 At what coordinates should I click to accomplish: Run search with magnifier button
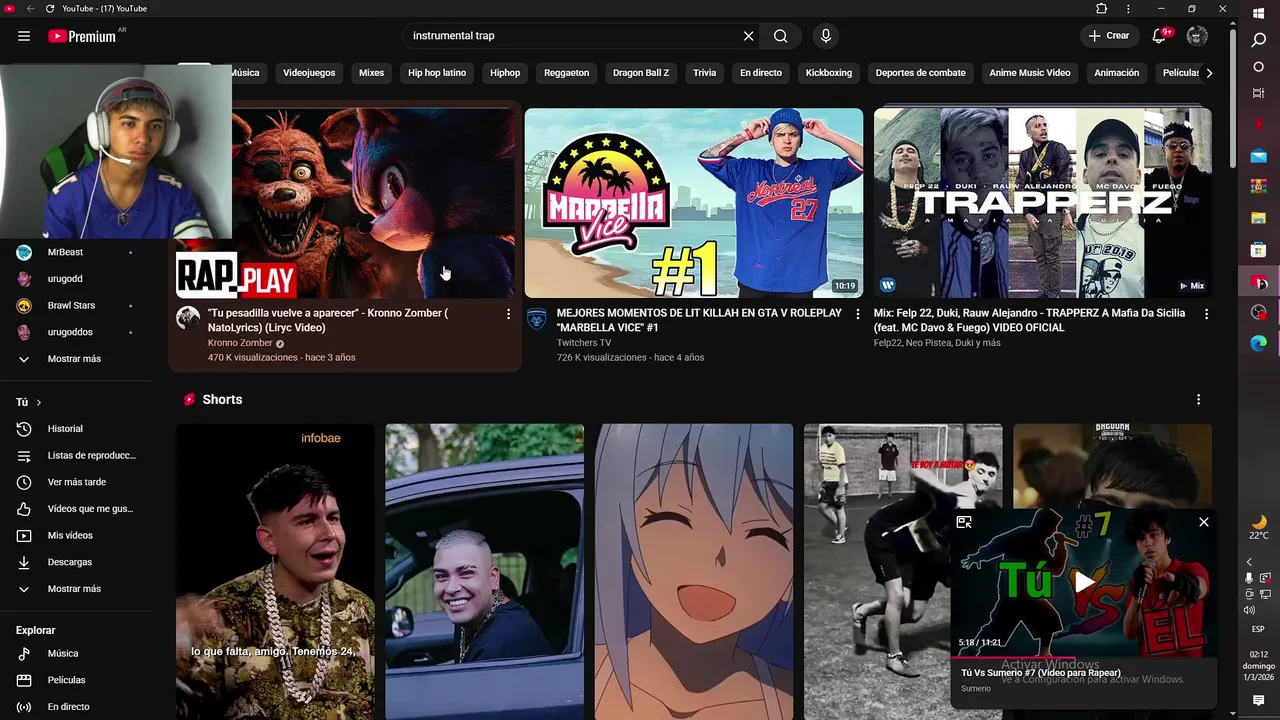click(x=780, y=36)
